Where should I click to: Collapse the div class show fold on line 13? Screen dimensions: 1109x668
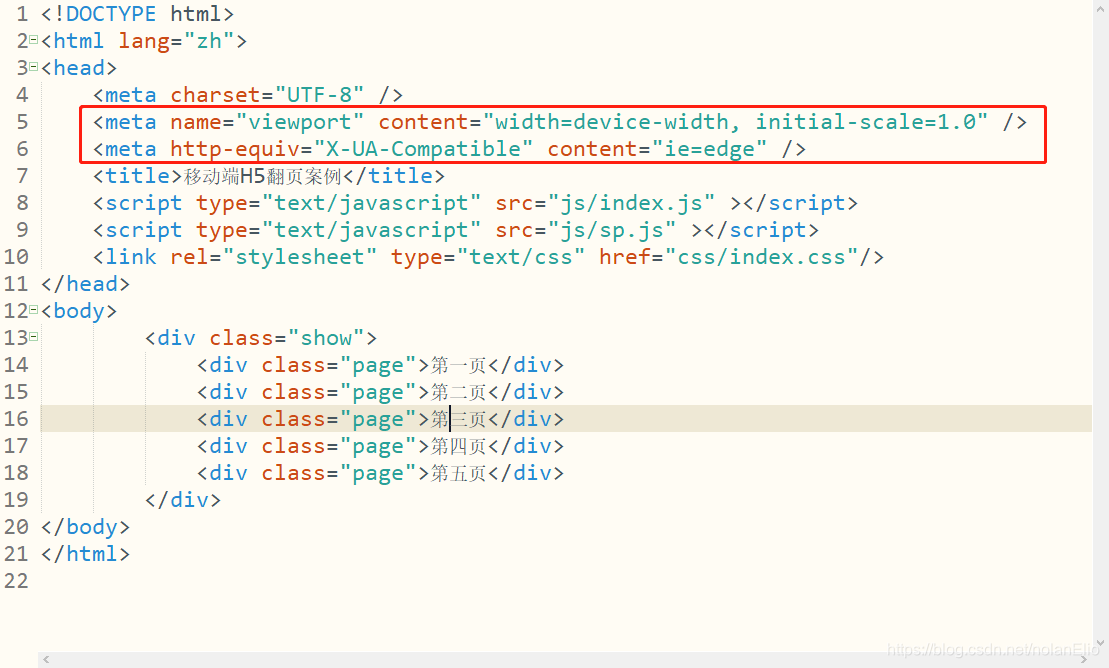coord(33,336)
